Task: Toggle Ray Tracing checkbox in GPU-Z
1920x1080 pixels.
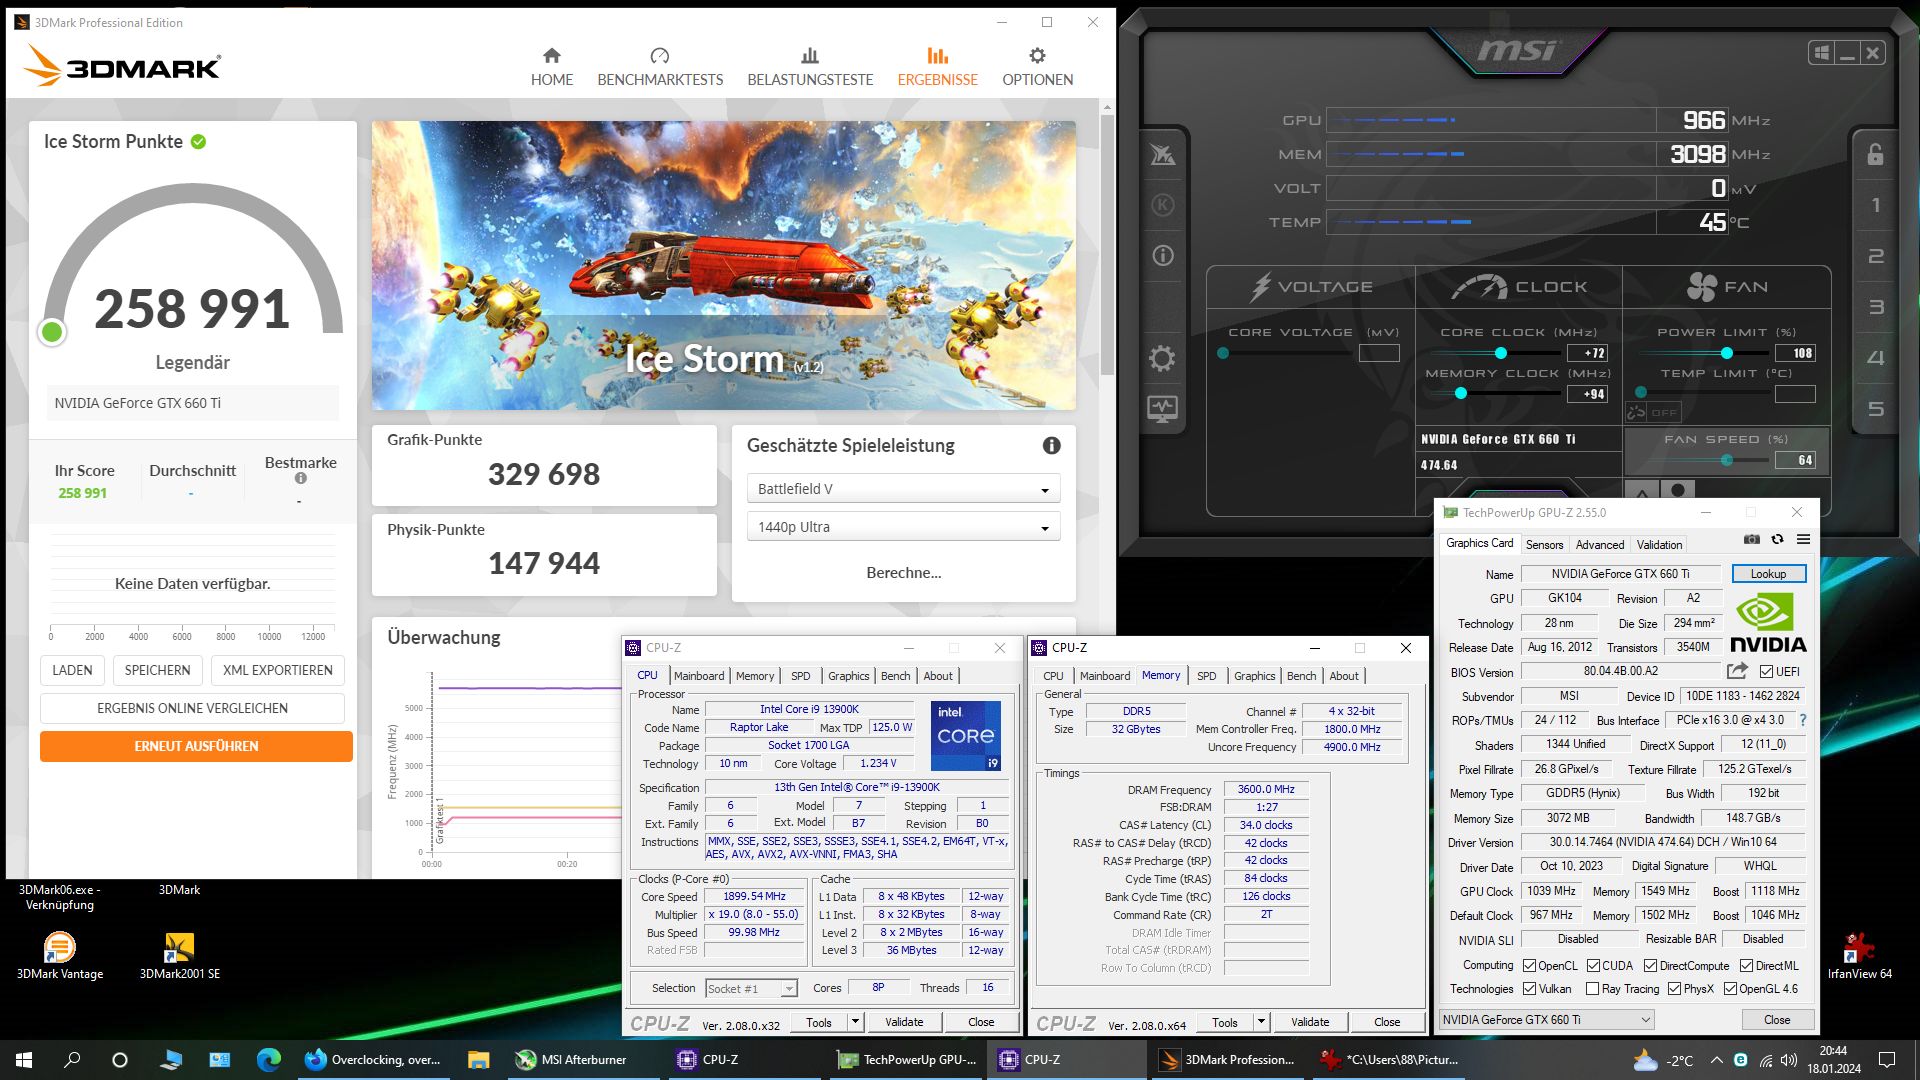Action: 1592,989
